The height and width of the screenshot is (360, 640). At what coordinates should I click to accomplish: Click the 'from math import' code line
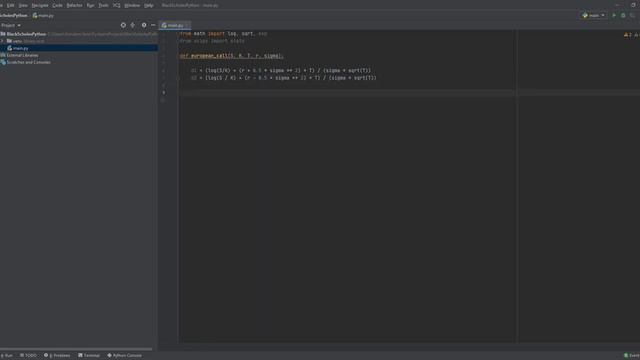coord(223,34)
